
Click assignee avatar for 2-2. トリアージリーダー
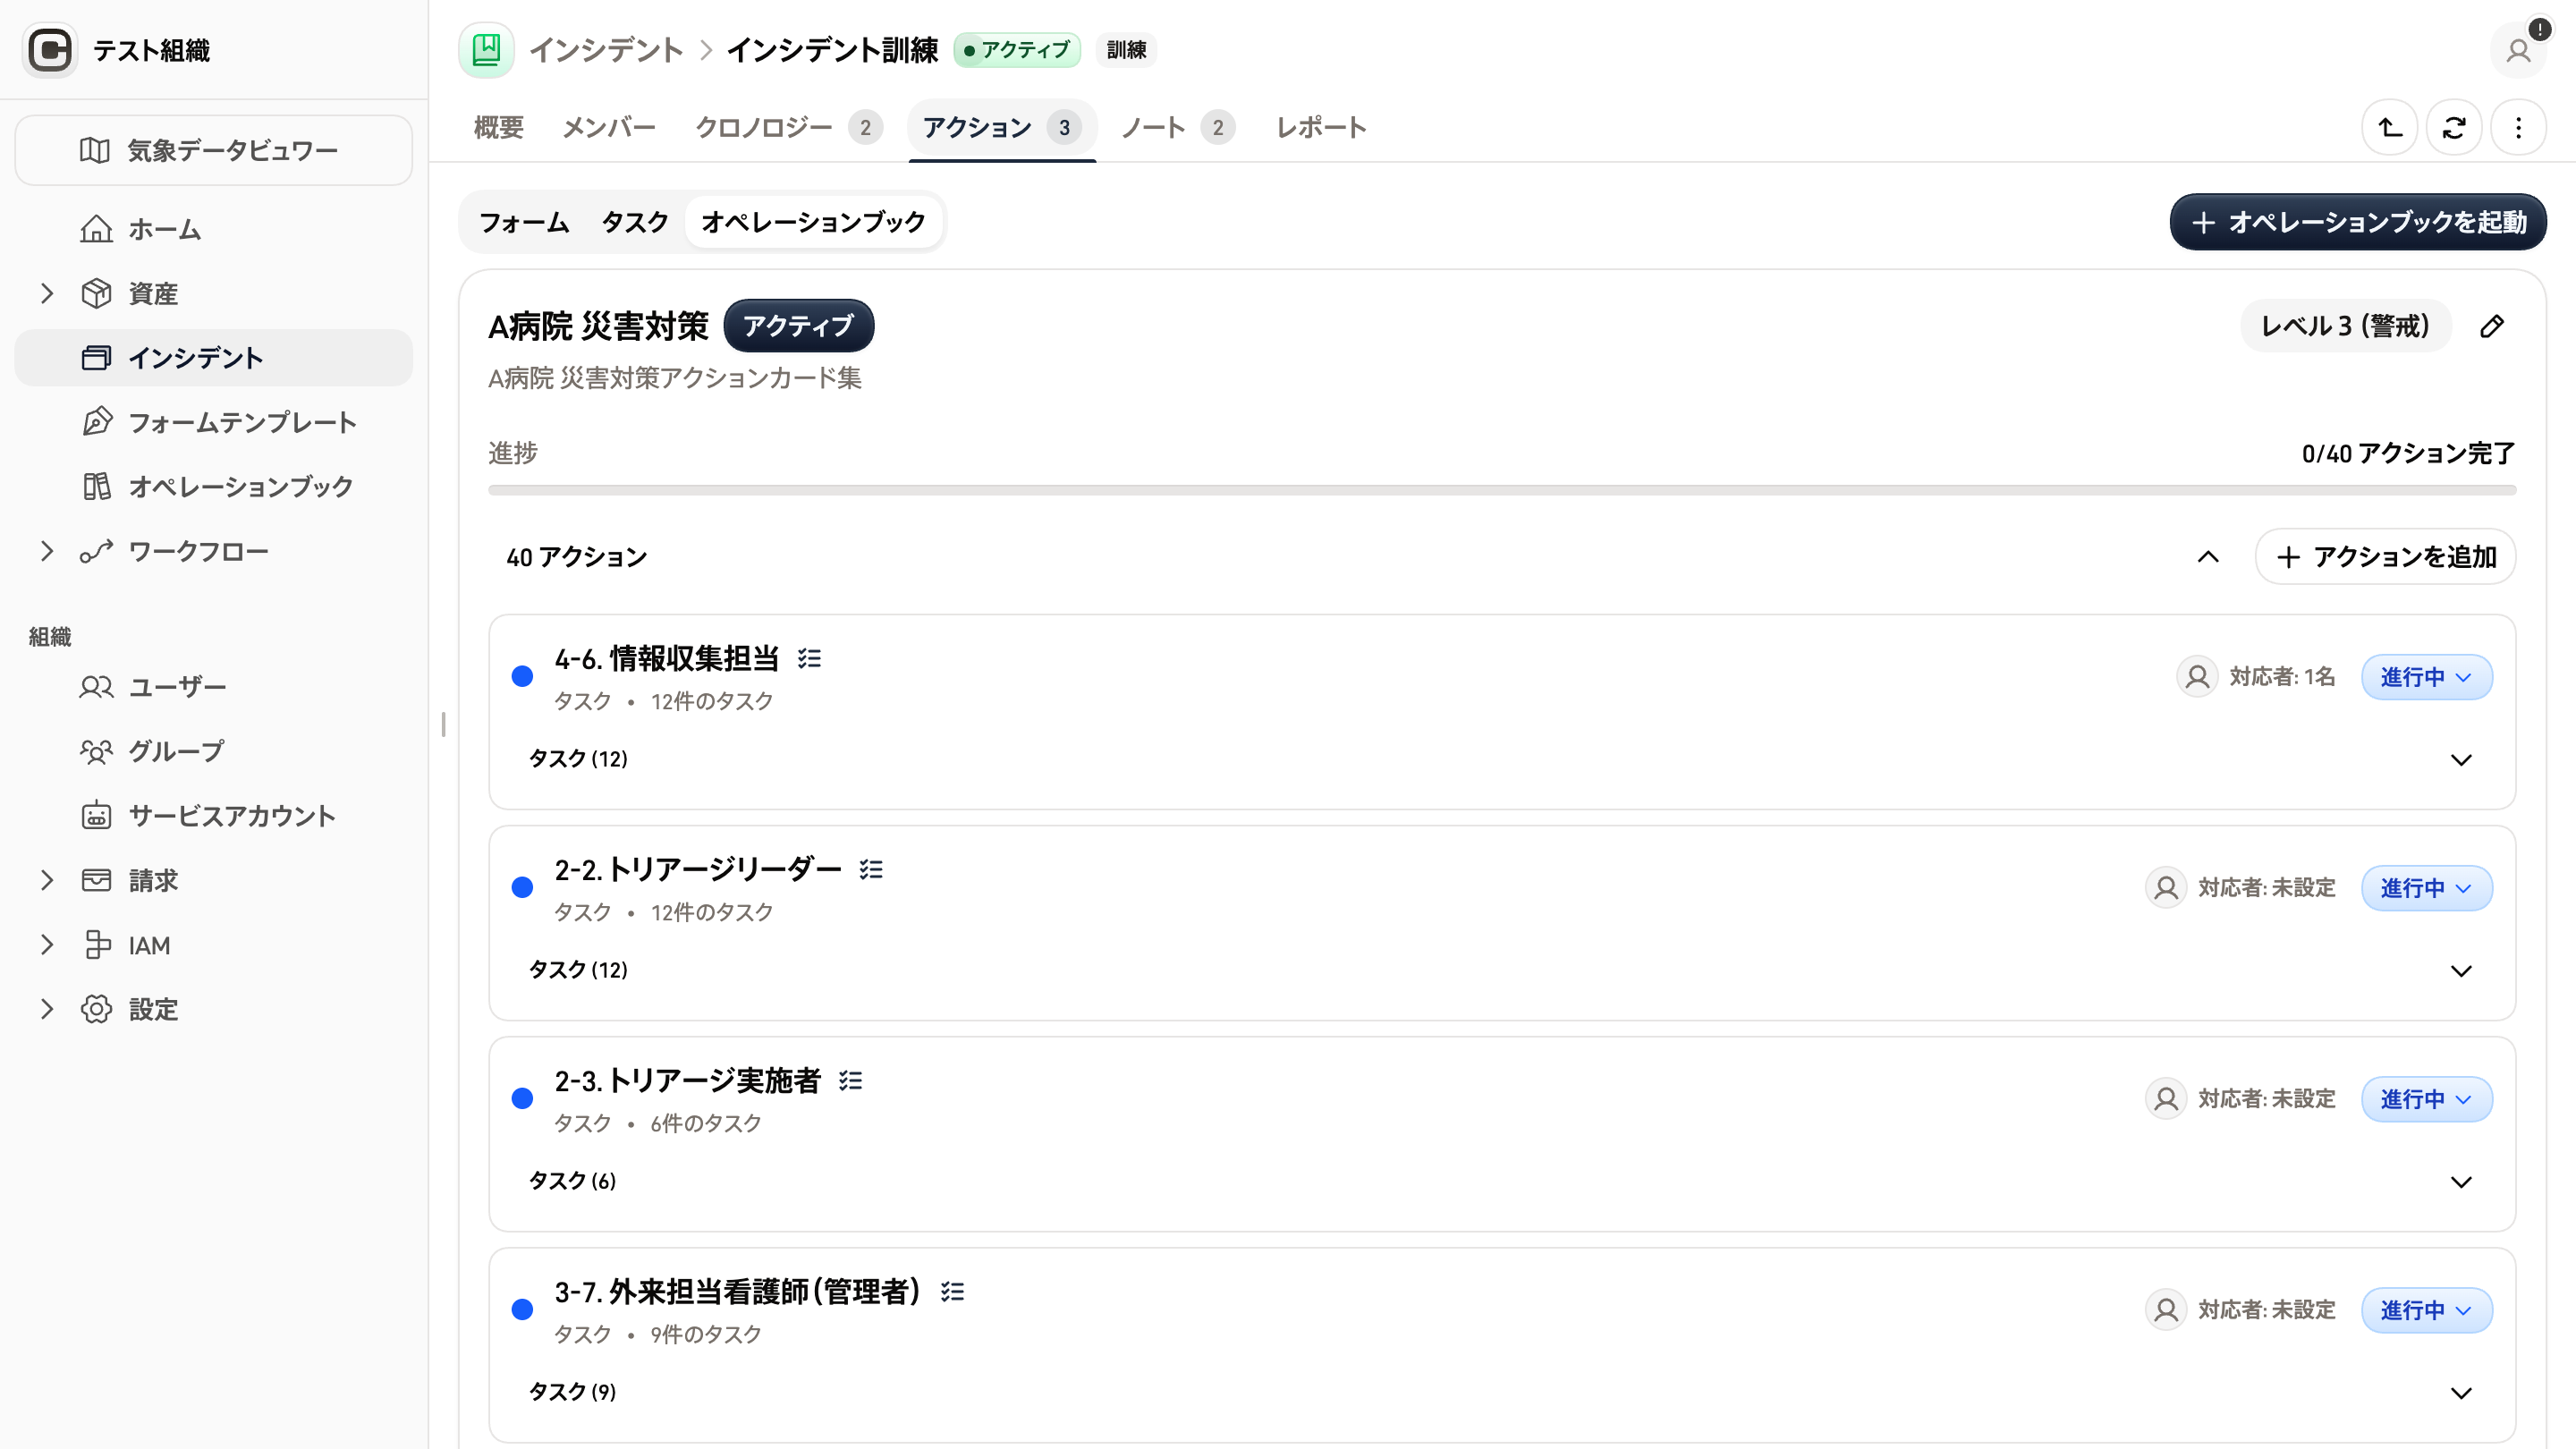pyautogui.click(x=2166, y=888)
